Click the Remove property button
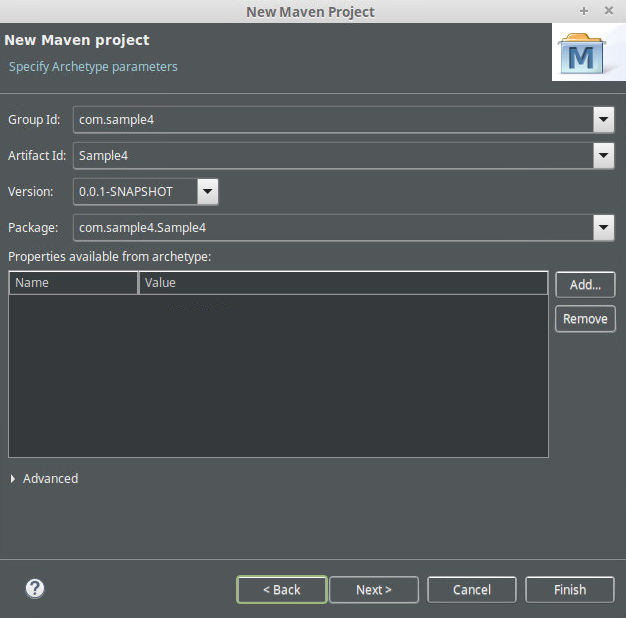 pyautogui.click(x=585, y=319)
